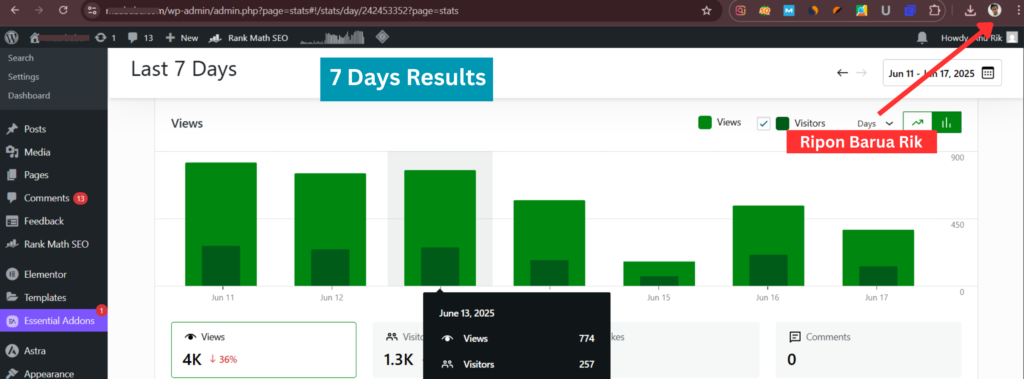1024x379 pixels.
Task: Open the updates icon showing 1
Action: (105, 38)
